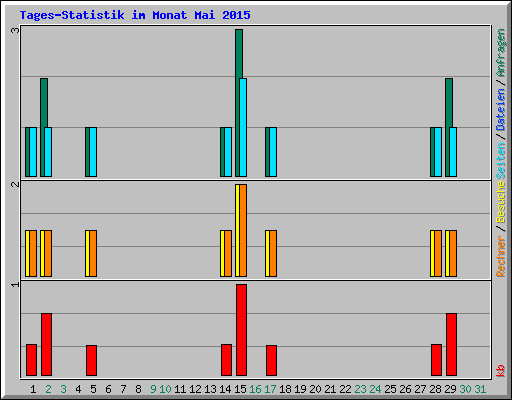Click green day label '10' on the x-axis
Image resolution: width=512 pixels, height=400 pixels.
(165, 389)
